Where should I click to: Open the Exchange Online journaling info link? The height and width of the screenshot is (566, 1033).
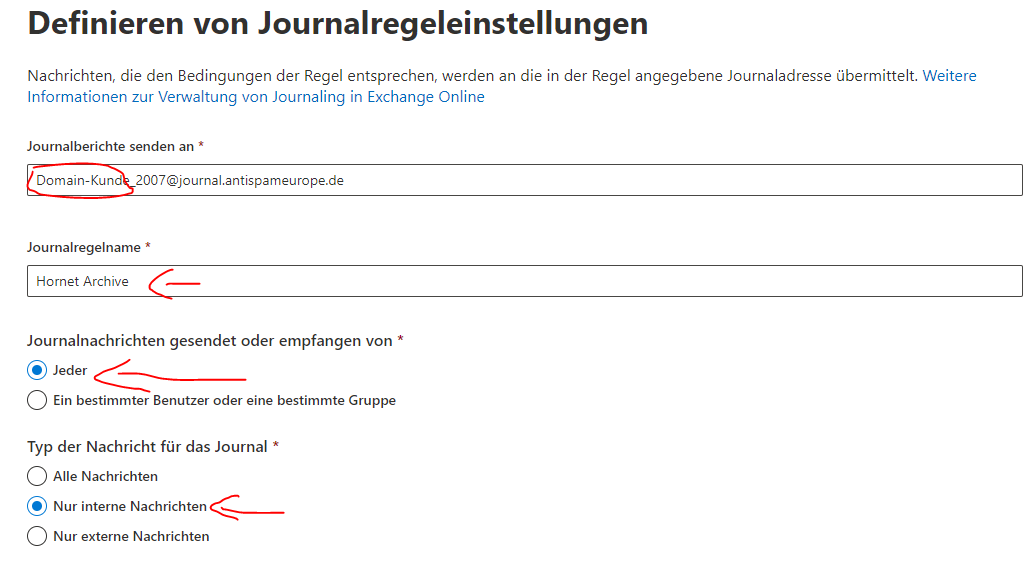255,97
